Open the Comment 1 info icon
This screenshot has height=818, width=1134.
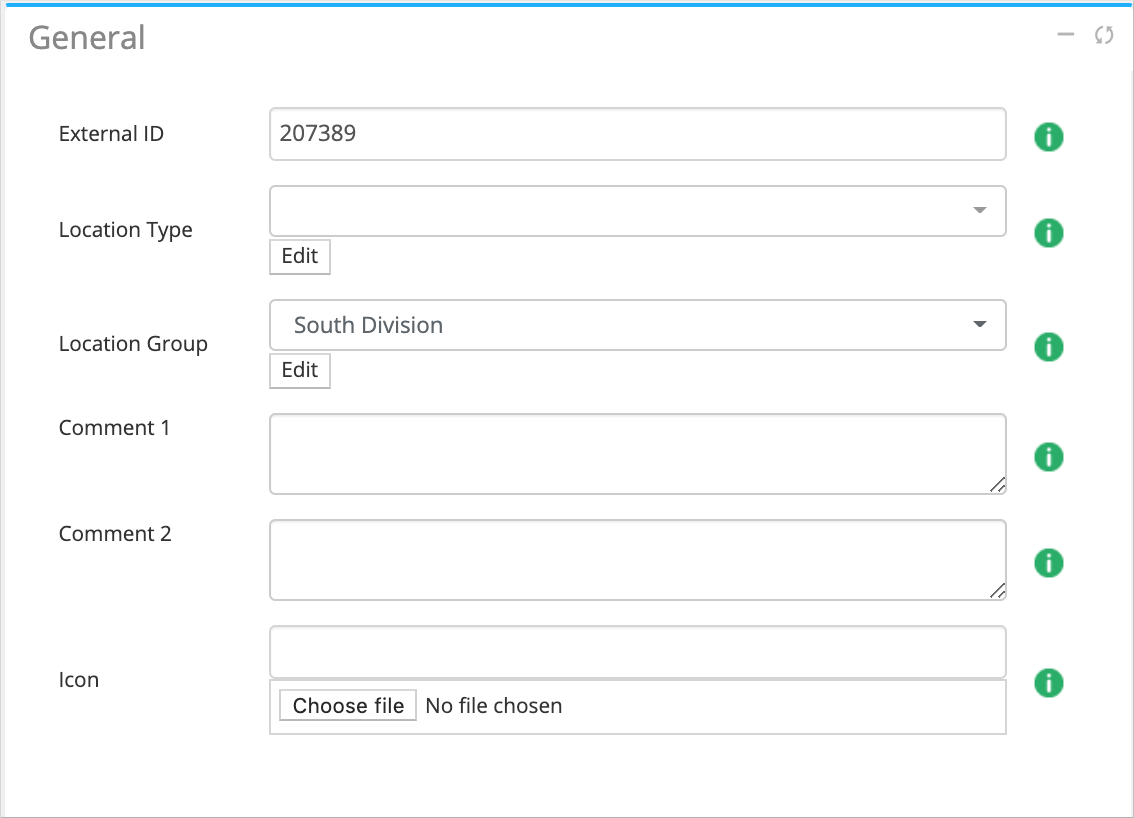pos(1048,457)
